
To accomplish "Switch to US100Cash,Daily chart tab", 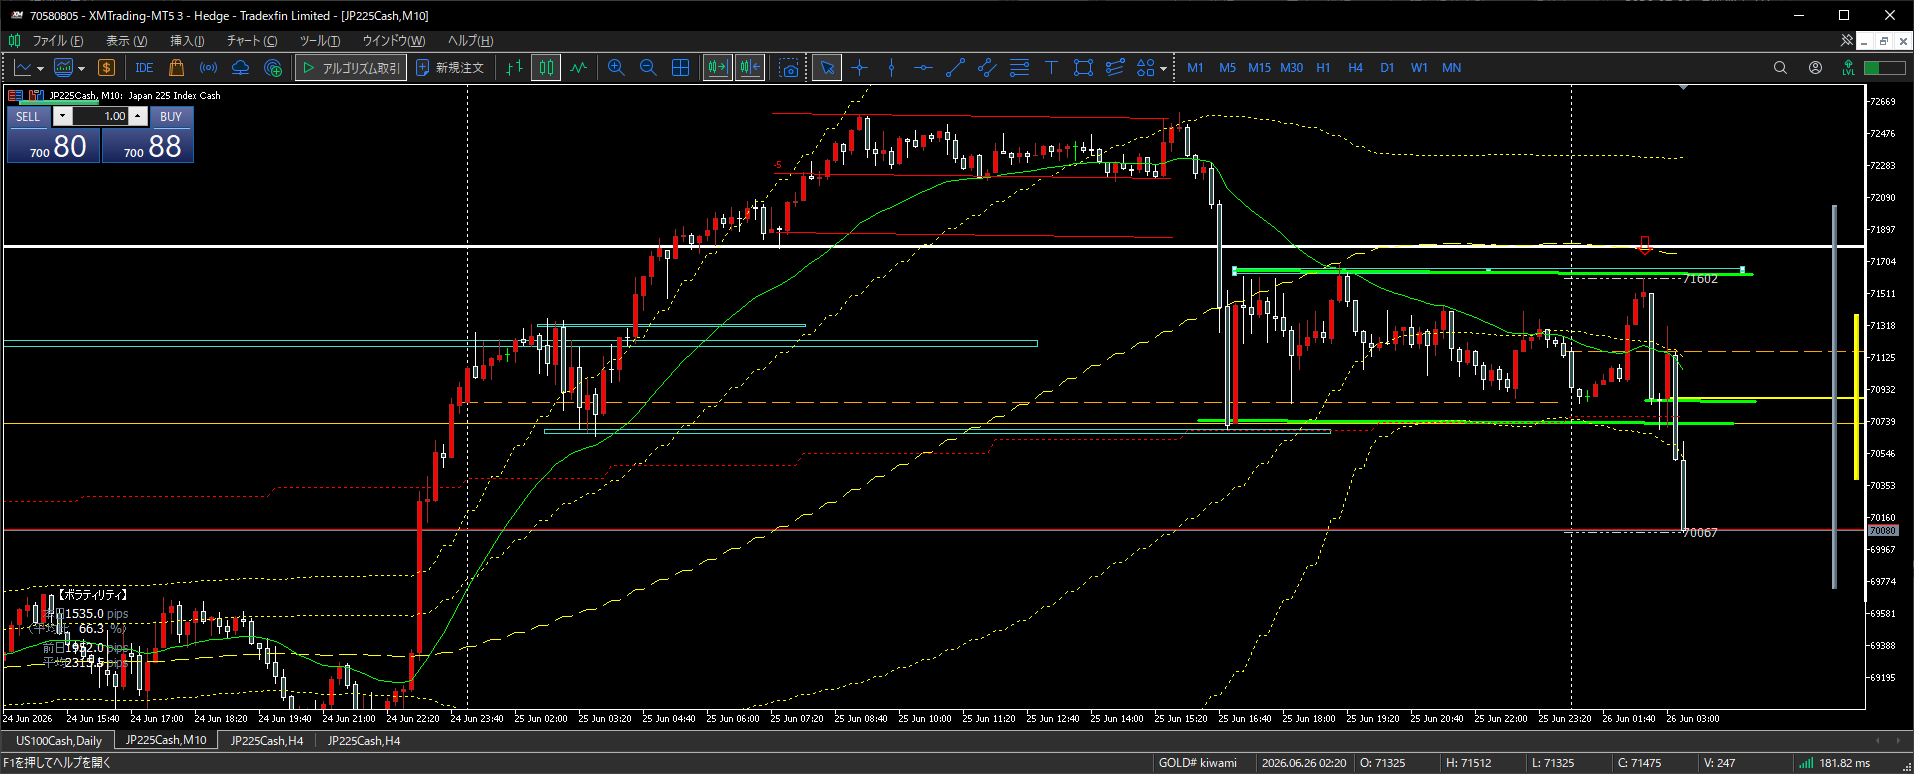I will click(x=59, y=741).
